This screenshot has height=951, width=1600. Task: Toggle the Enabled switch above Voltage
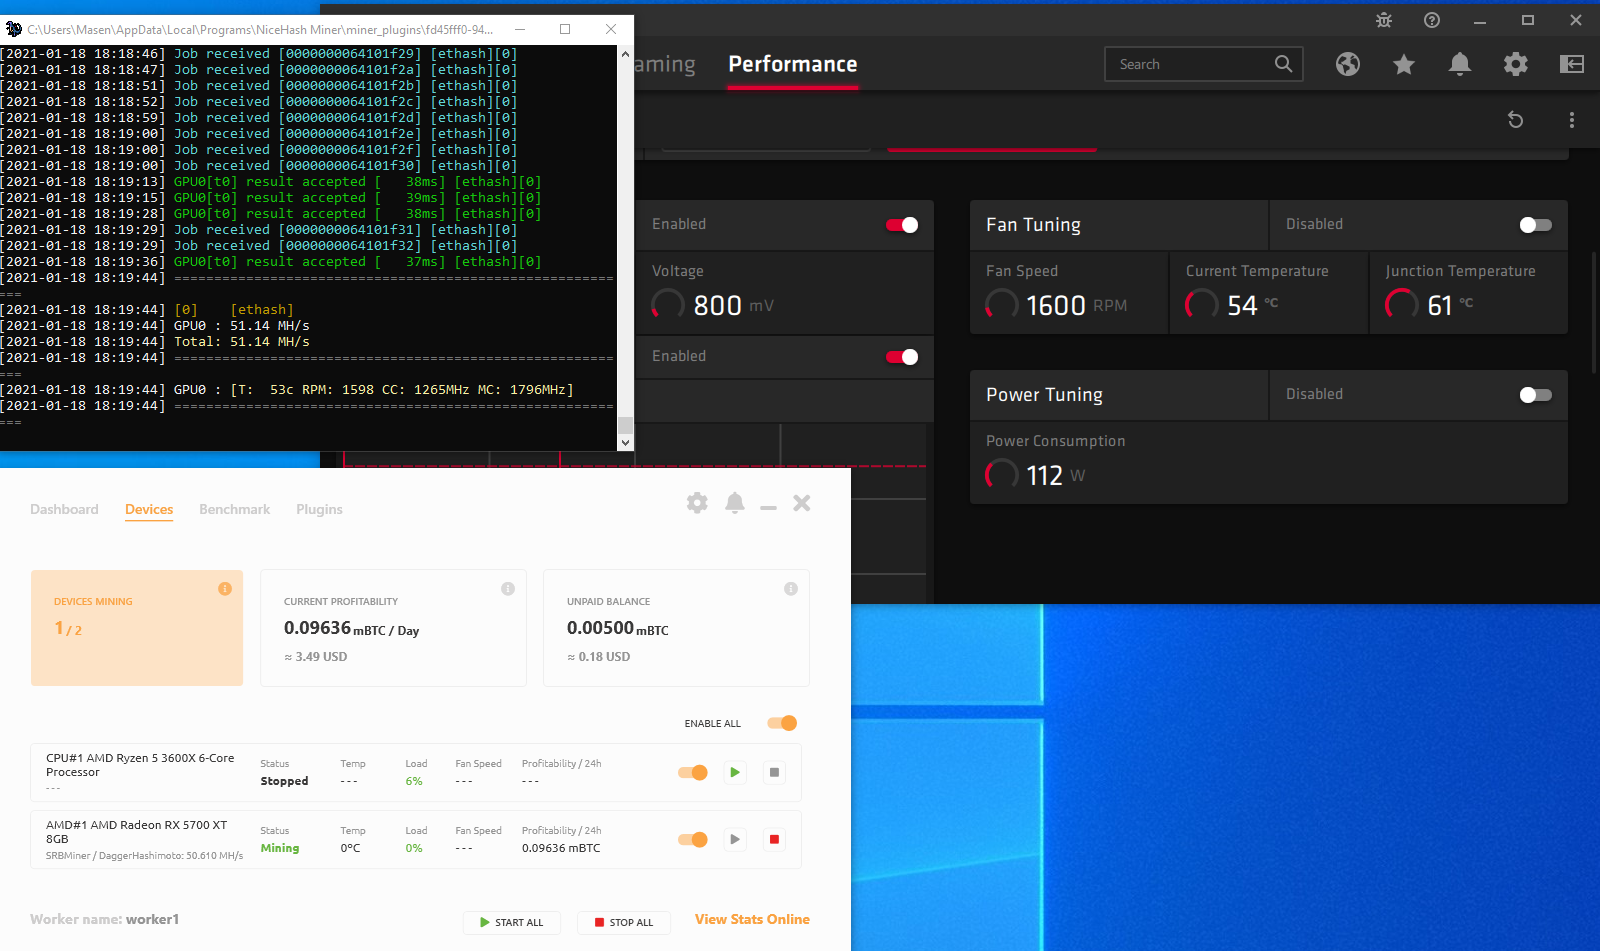(902, 225)
